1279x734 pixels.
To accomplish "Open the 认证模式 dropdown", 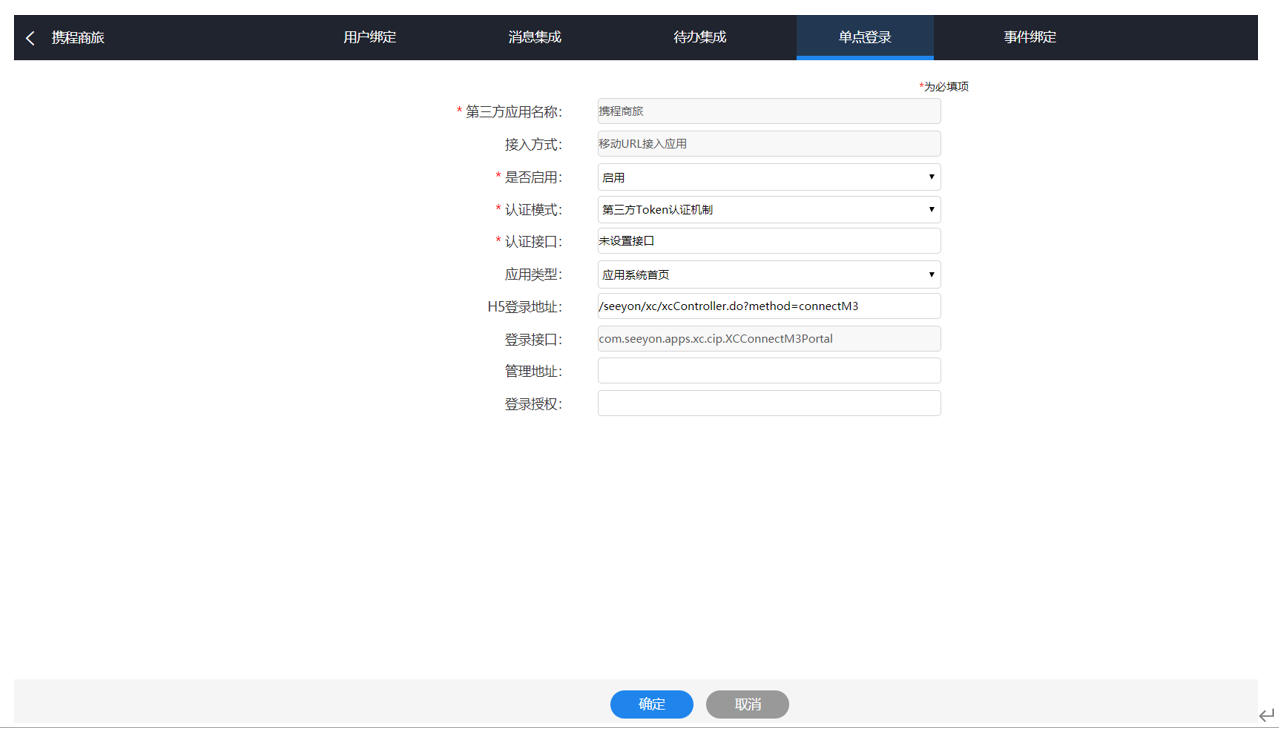I will pyautogui.click(x=768, y=210).
